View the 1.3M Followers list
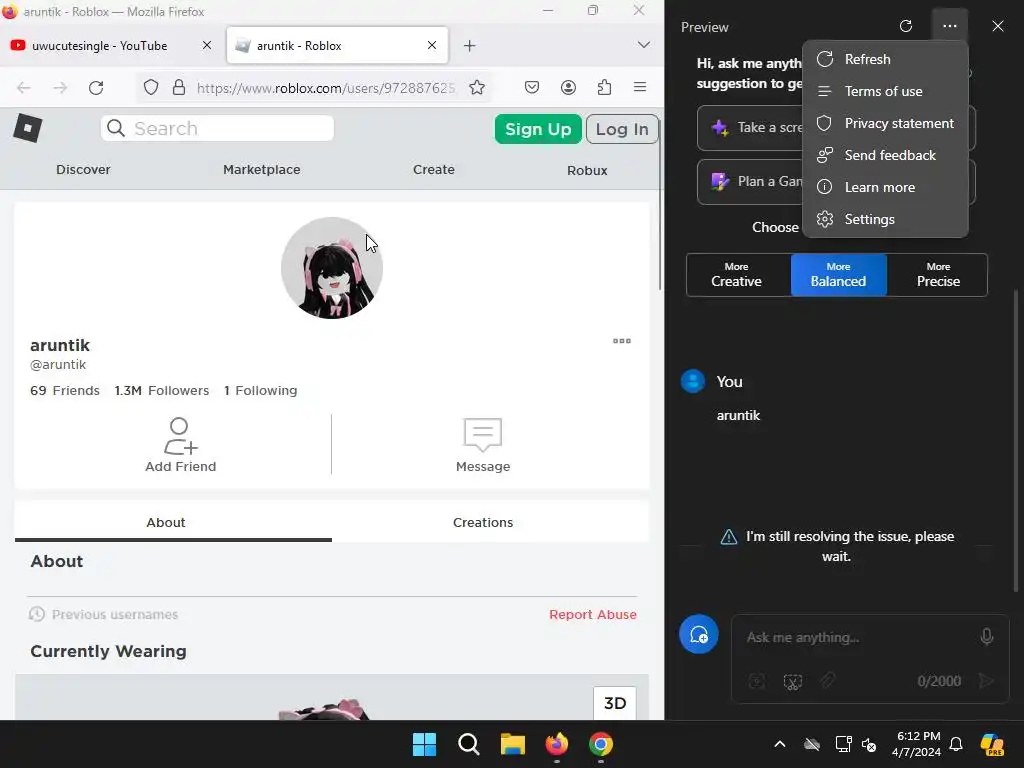Screen dimensions: 1024x768 (x=161, y=391)
